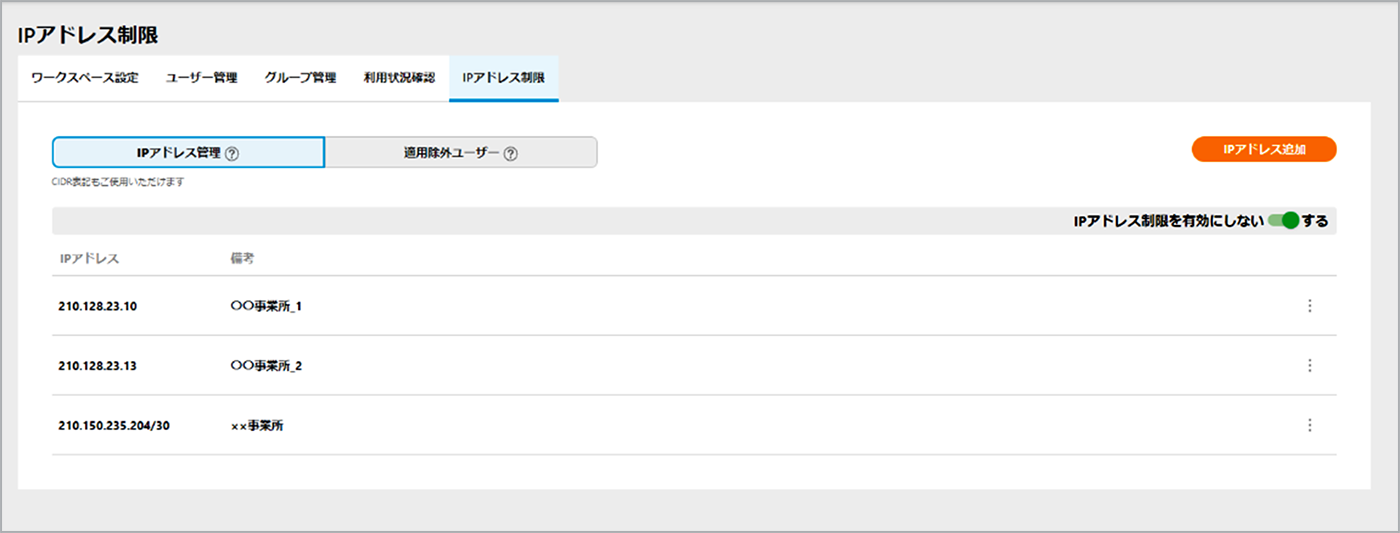The height and width of the screenshot is (533, 1400).
Task: Click the IPアドレス column header
Action: click(x=89, y=258)
